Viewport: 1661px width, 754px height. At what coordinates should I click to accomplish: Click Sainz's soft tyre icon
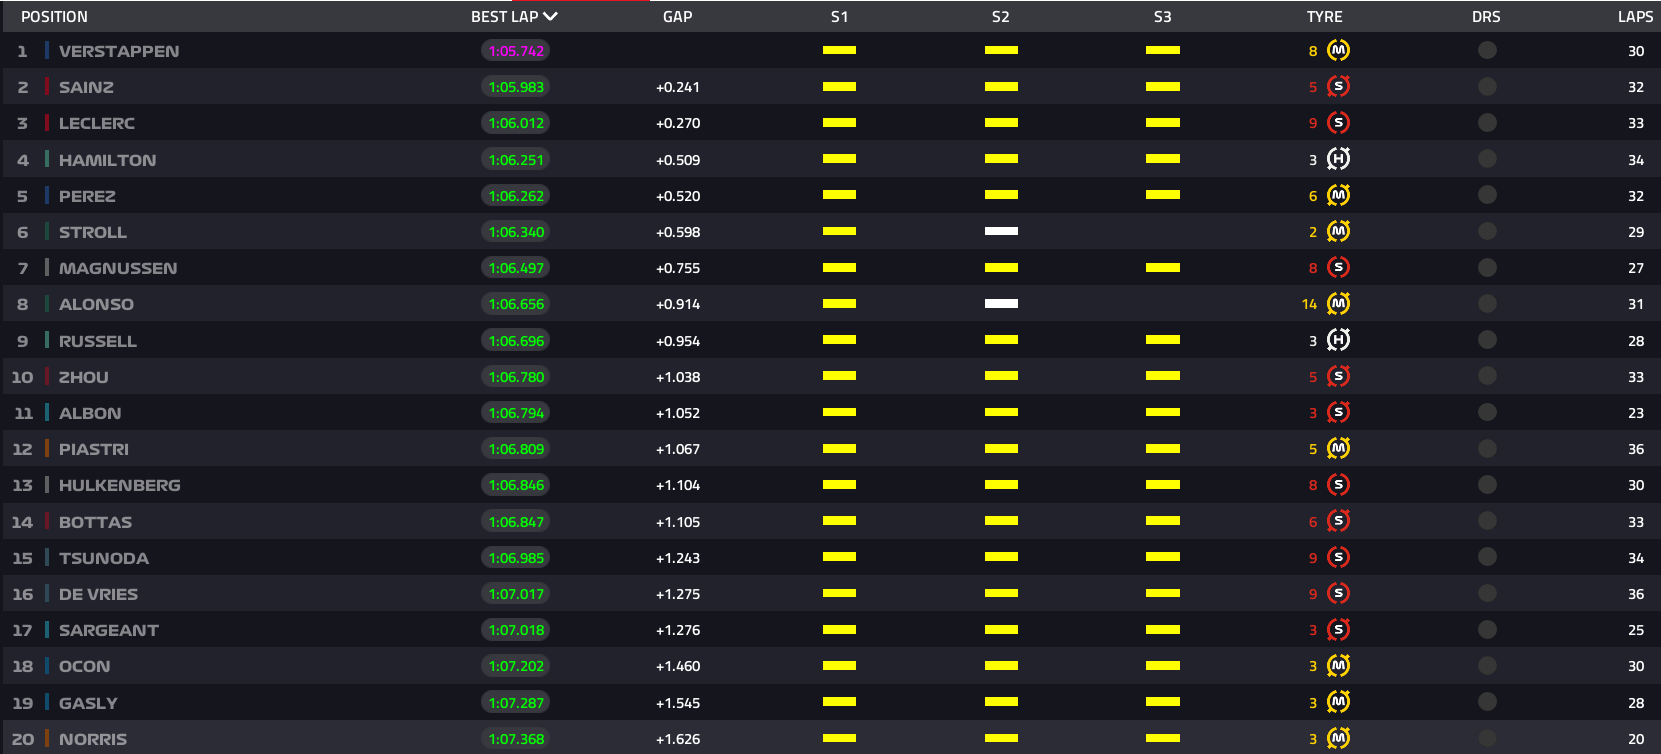tap(1338, 87)
